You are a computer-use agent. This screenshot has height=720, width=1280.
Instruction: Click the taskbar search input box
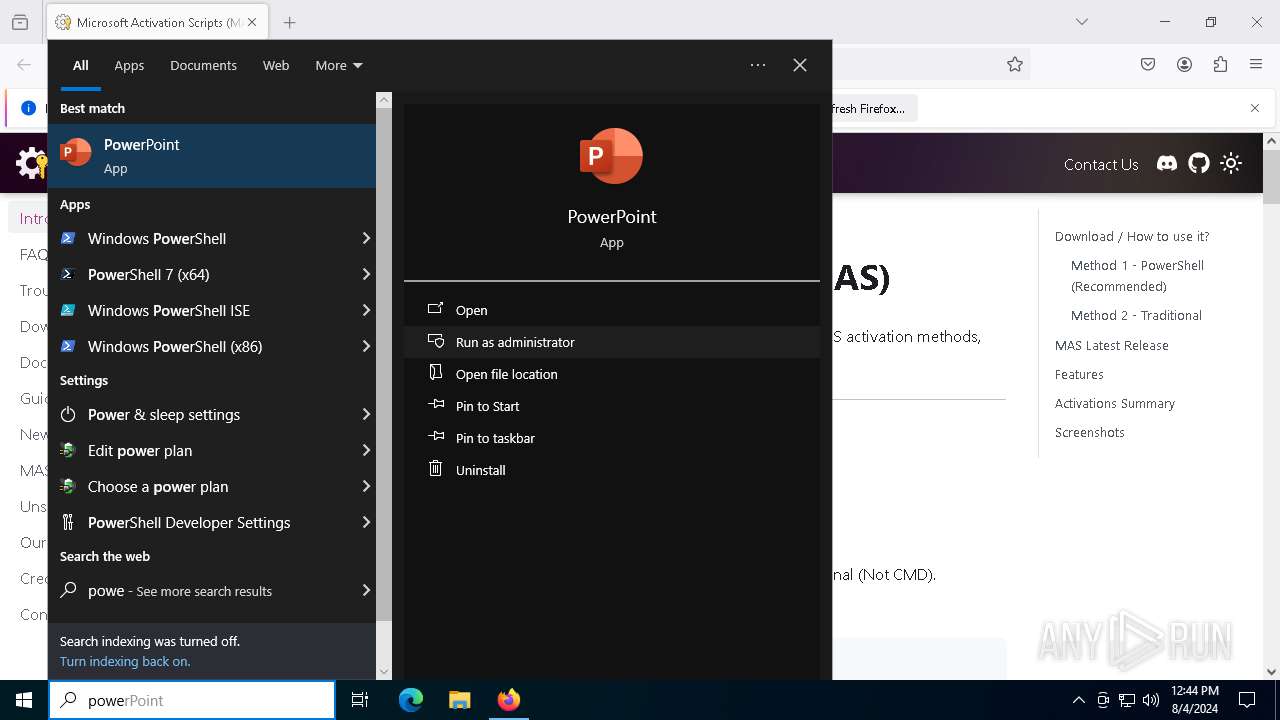(192, 700)
